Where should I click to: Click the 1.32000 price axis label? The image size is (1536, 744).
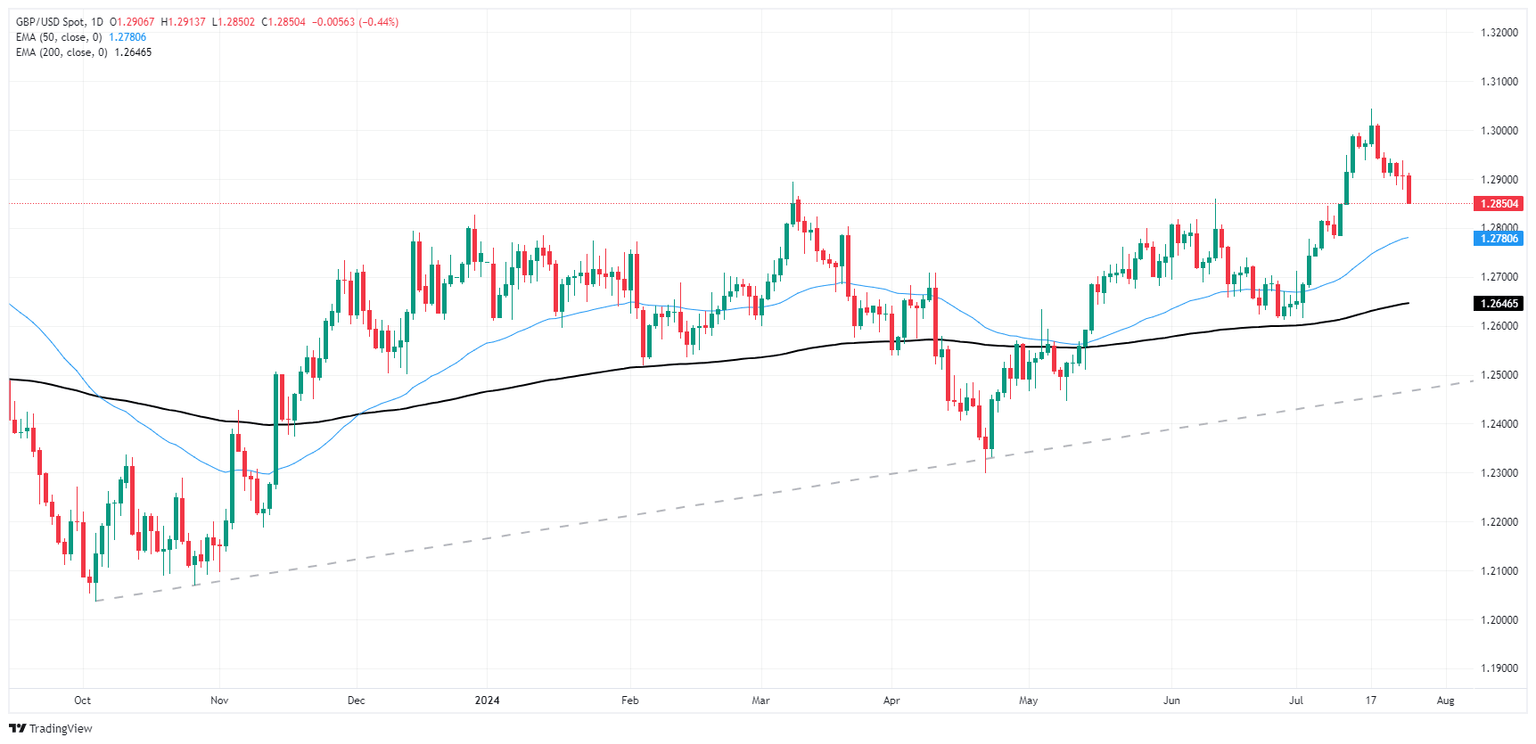click(x=1495, y=33)
